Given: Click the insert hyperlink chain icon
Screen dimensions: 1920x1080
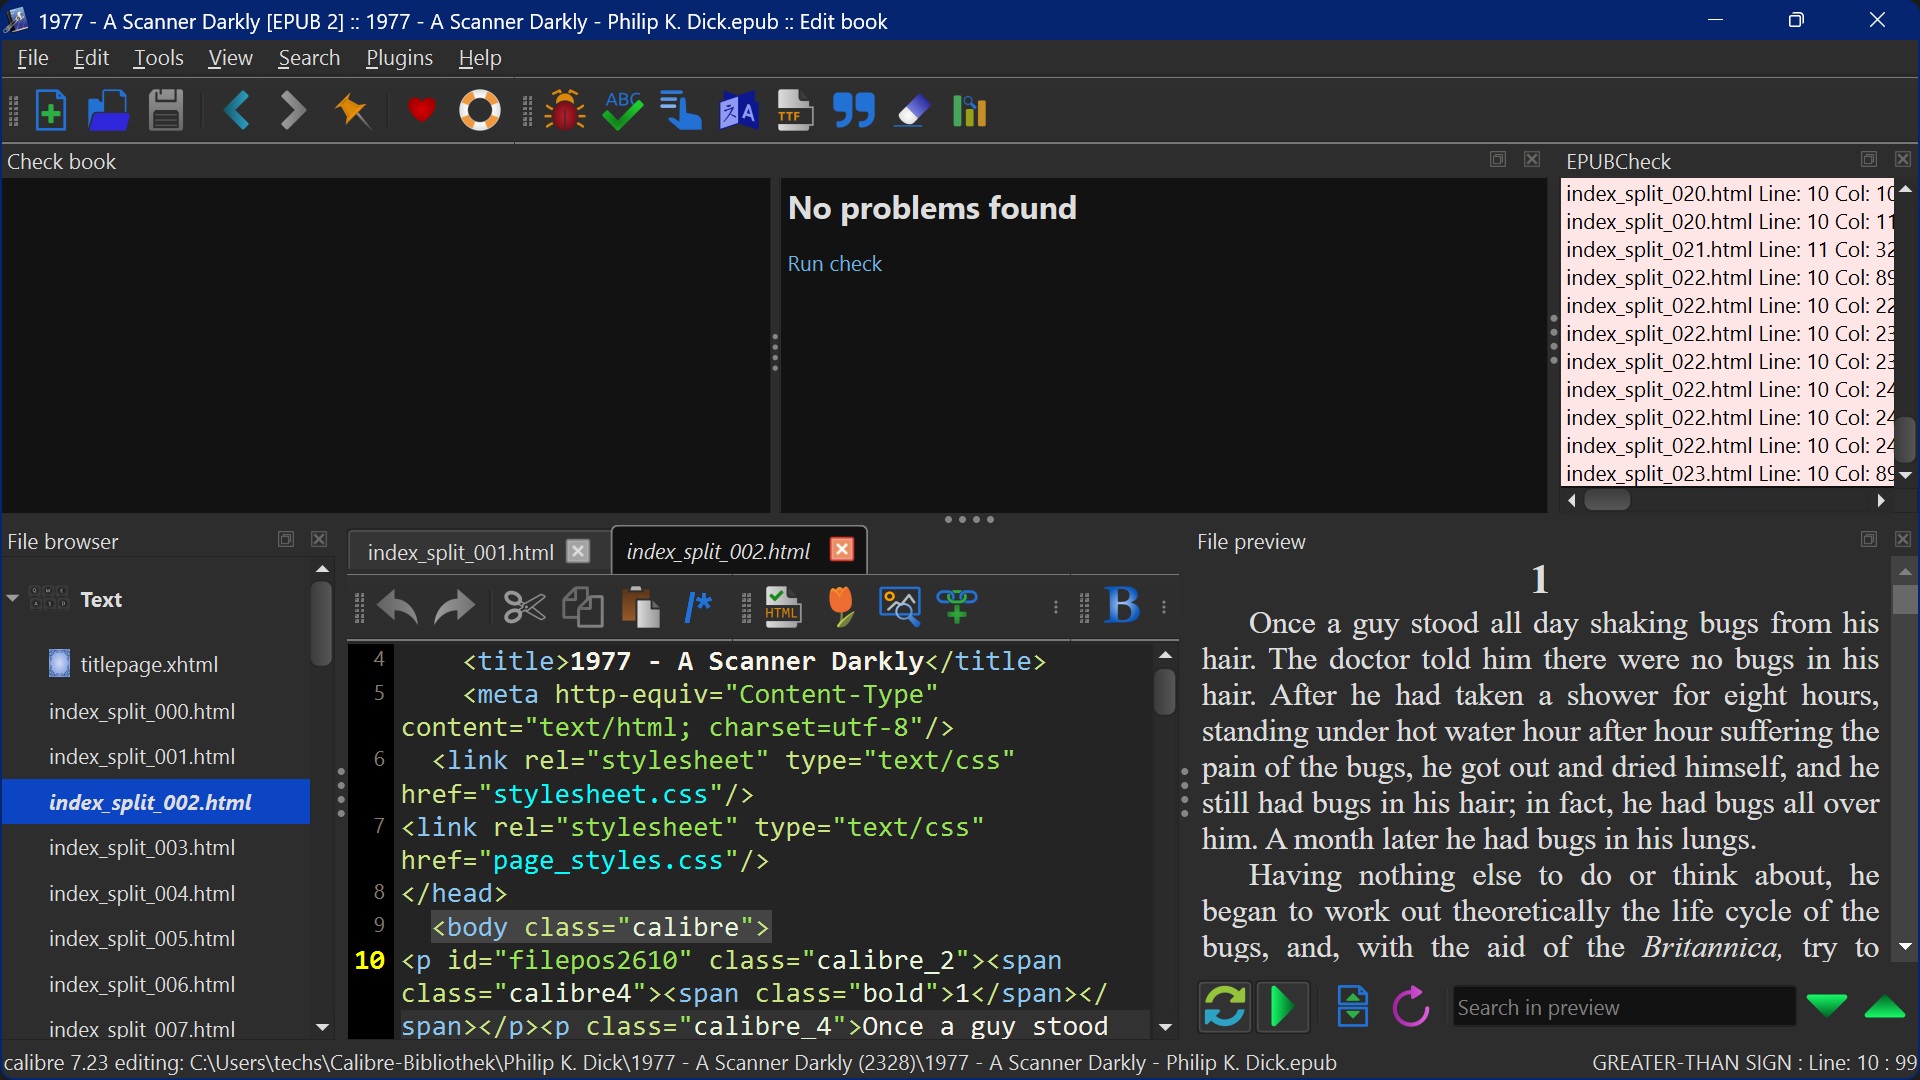Looking at the screenshot, I should [x=957, y=606].
